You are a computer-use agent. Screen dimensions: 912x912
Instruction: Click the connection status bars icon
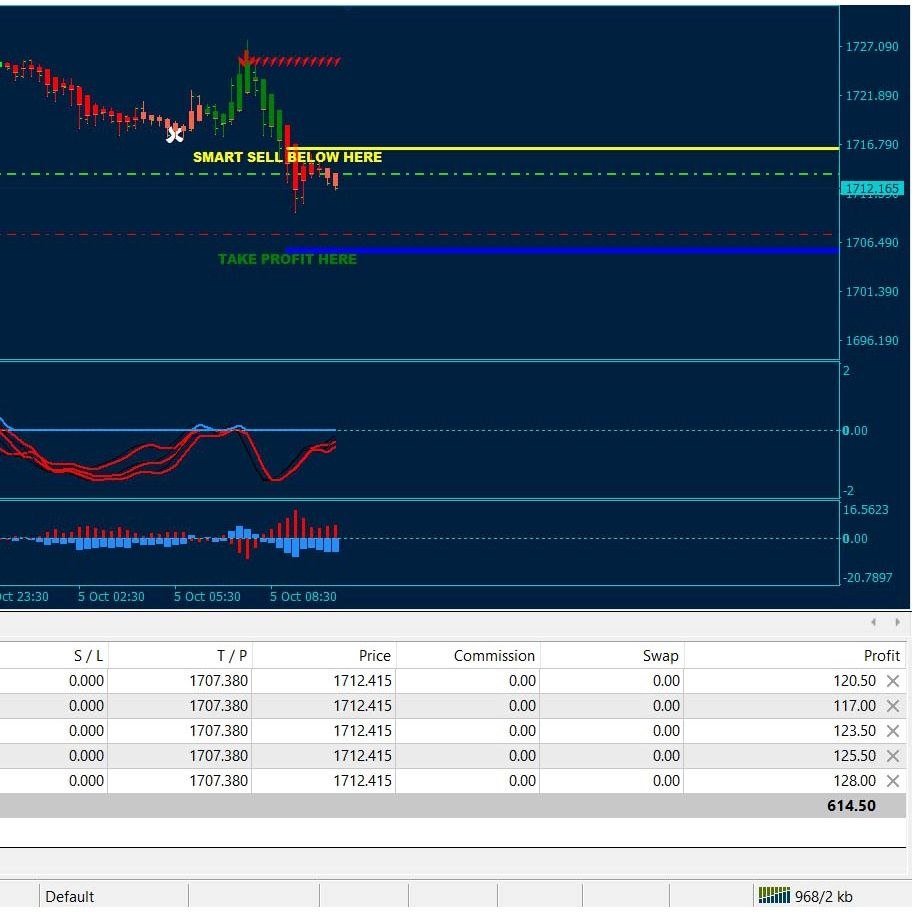coord(774,896)
